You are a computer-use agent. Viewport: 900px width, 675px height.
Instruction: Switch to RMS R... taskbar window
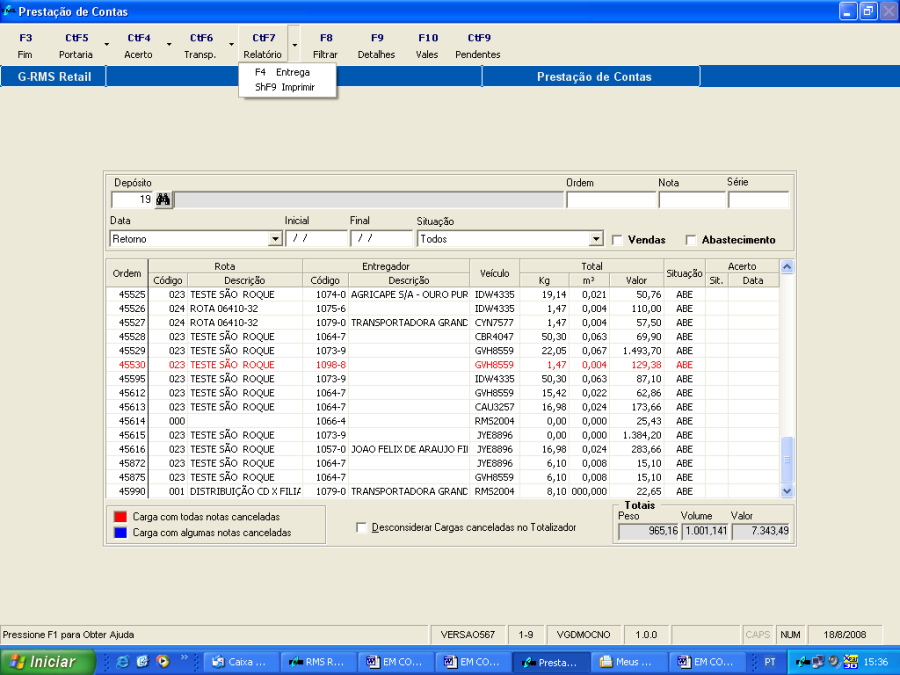[x=319, y=662]
